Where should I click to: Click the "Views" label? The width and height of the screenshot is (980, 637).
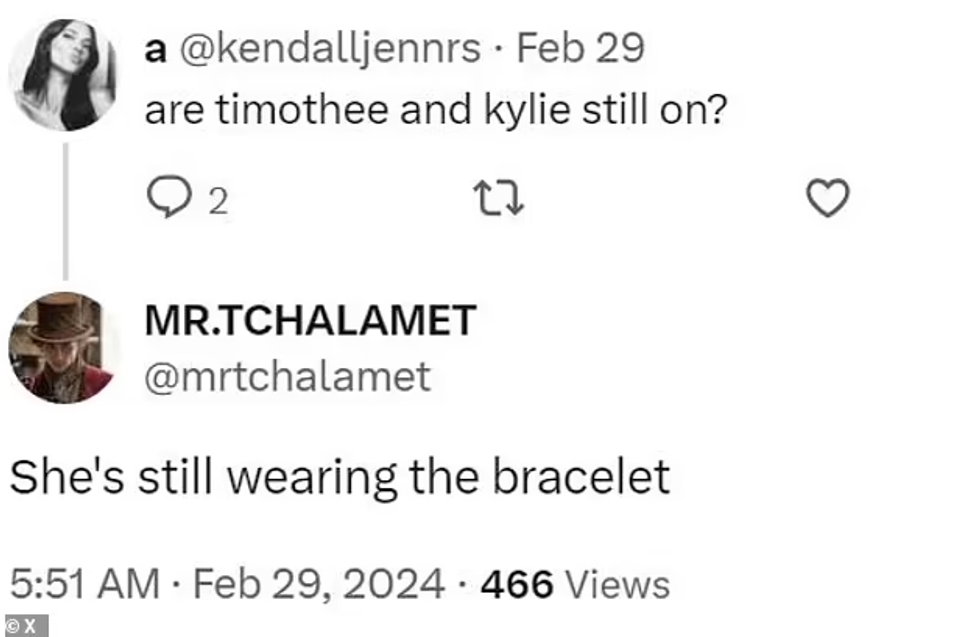617,583
